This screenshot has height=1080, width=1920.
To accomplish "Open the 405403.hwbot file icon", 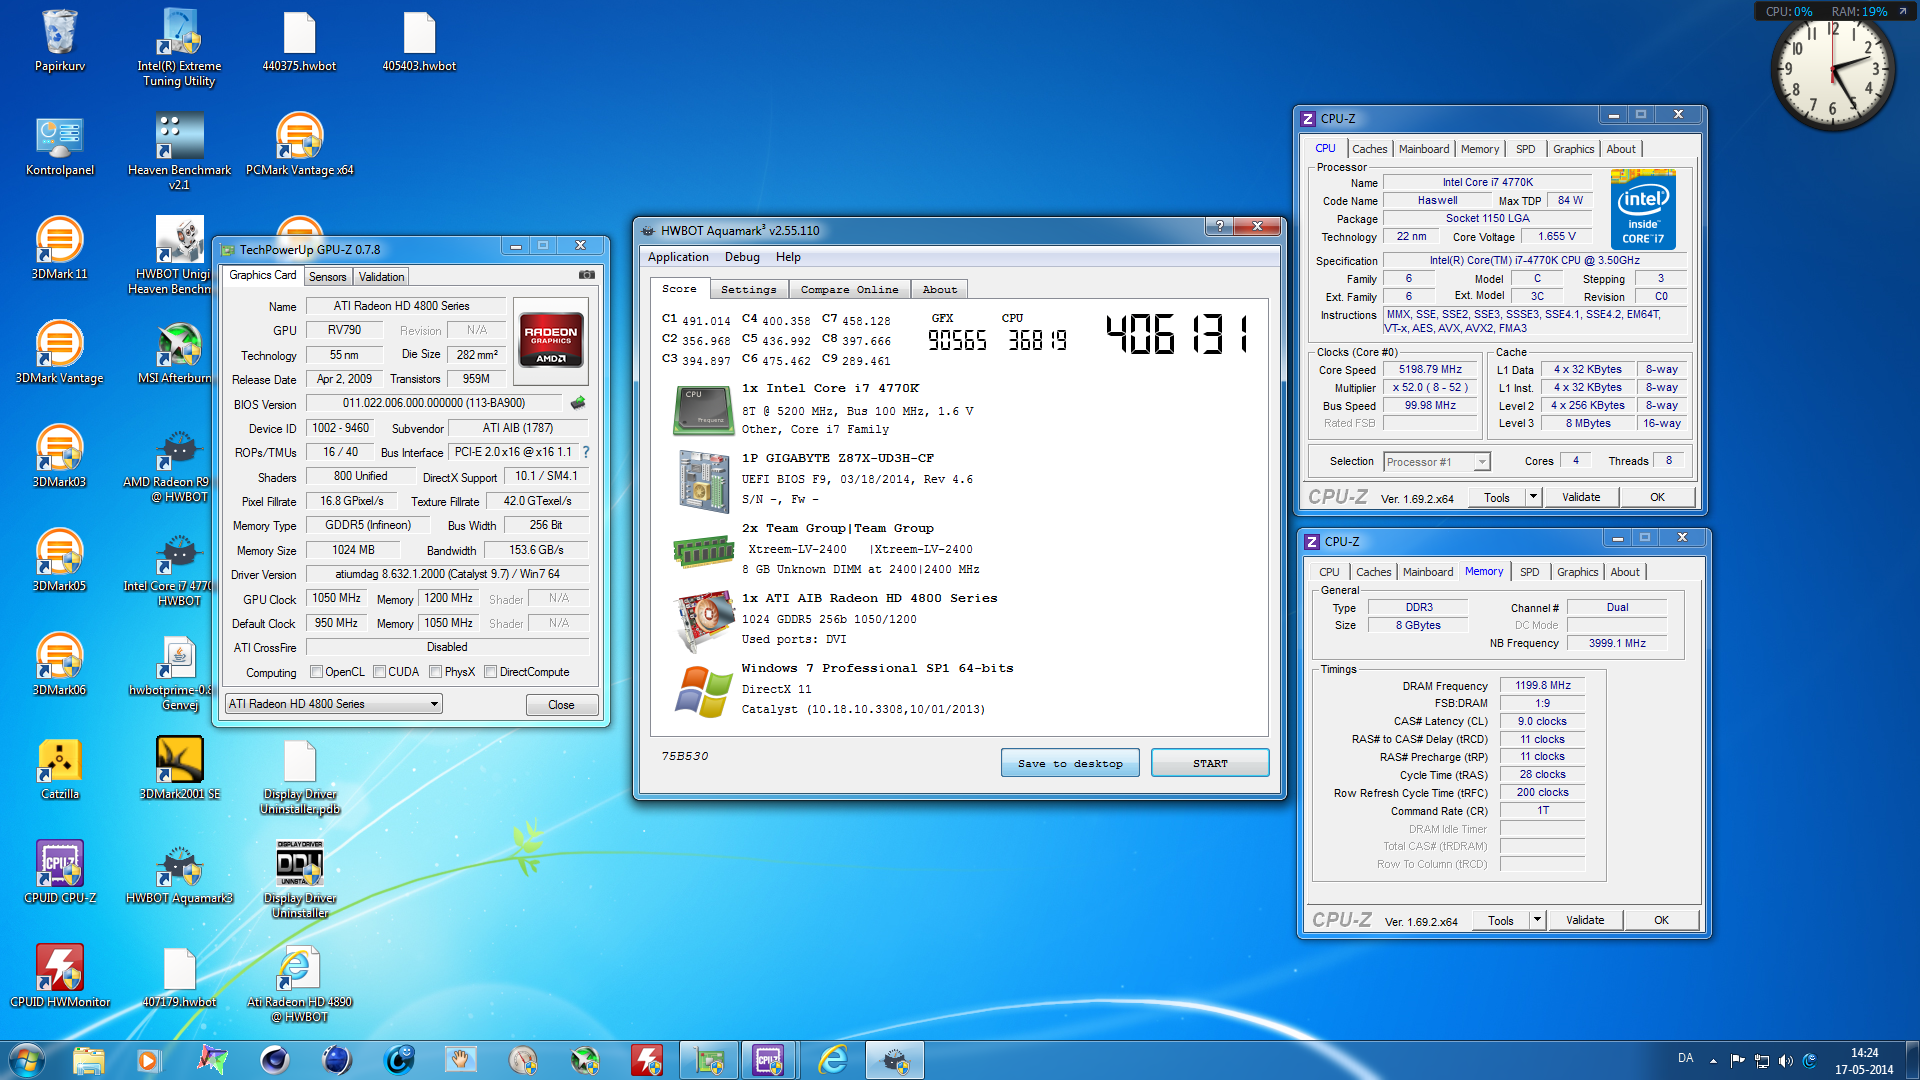I will click(419, 40).
